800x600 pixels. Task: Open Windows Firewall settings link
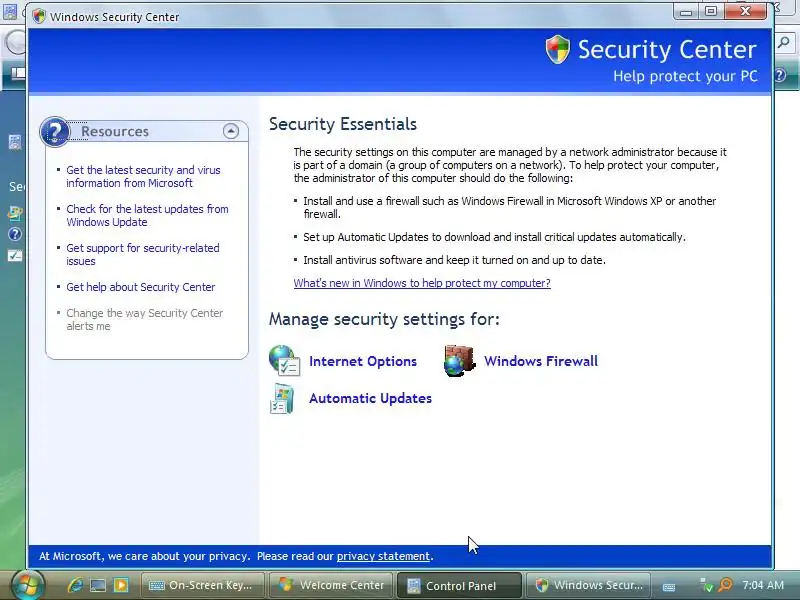coord(541,361)
